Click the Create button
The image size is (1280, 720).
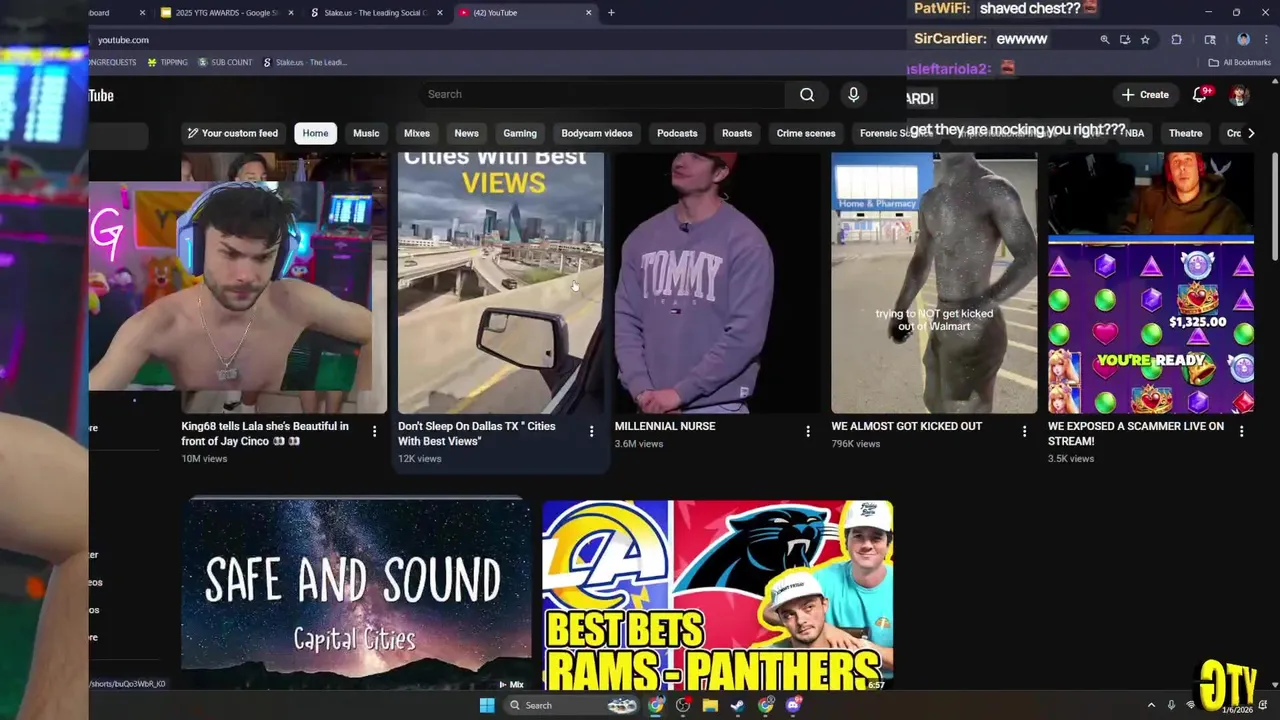pyautogui.click(x=1145, y=95)
